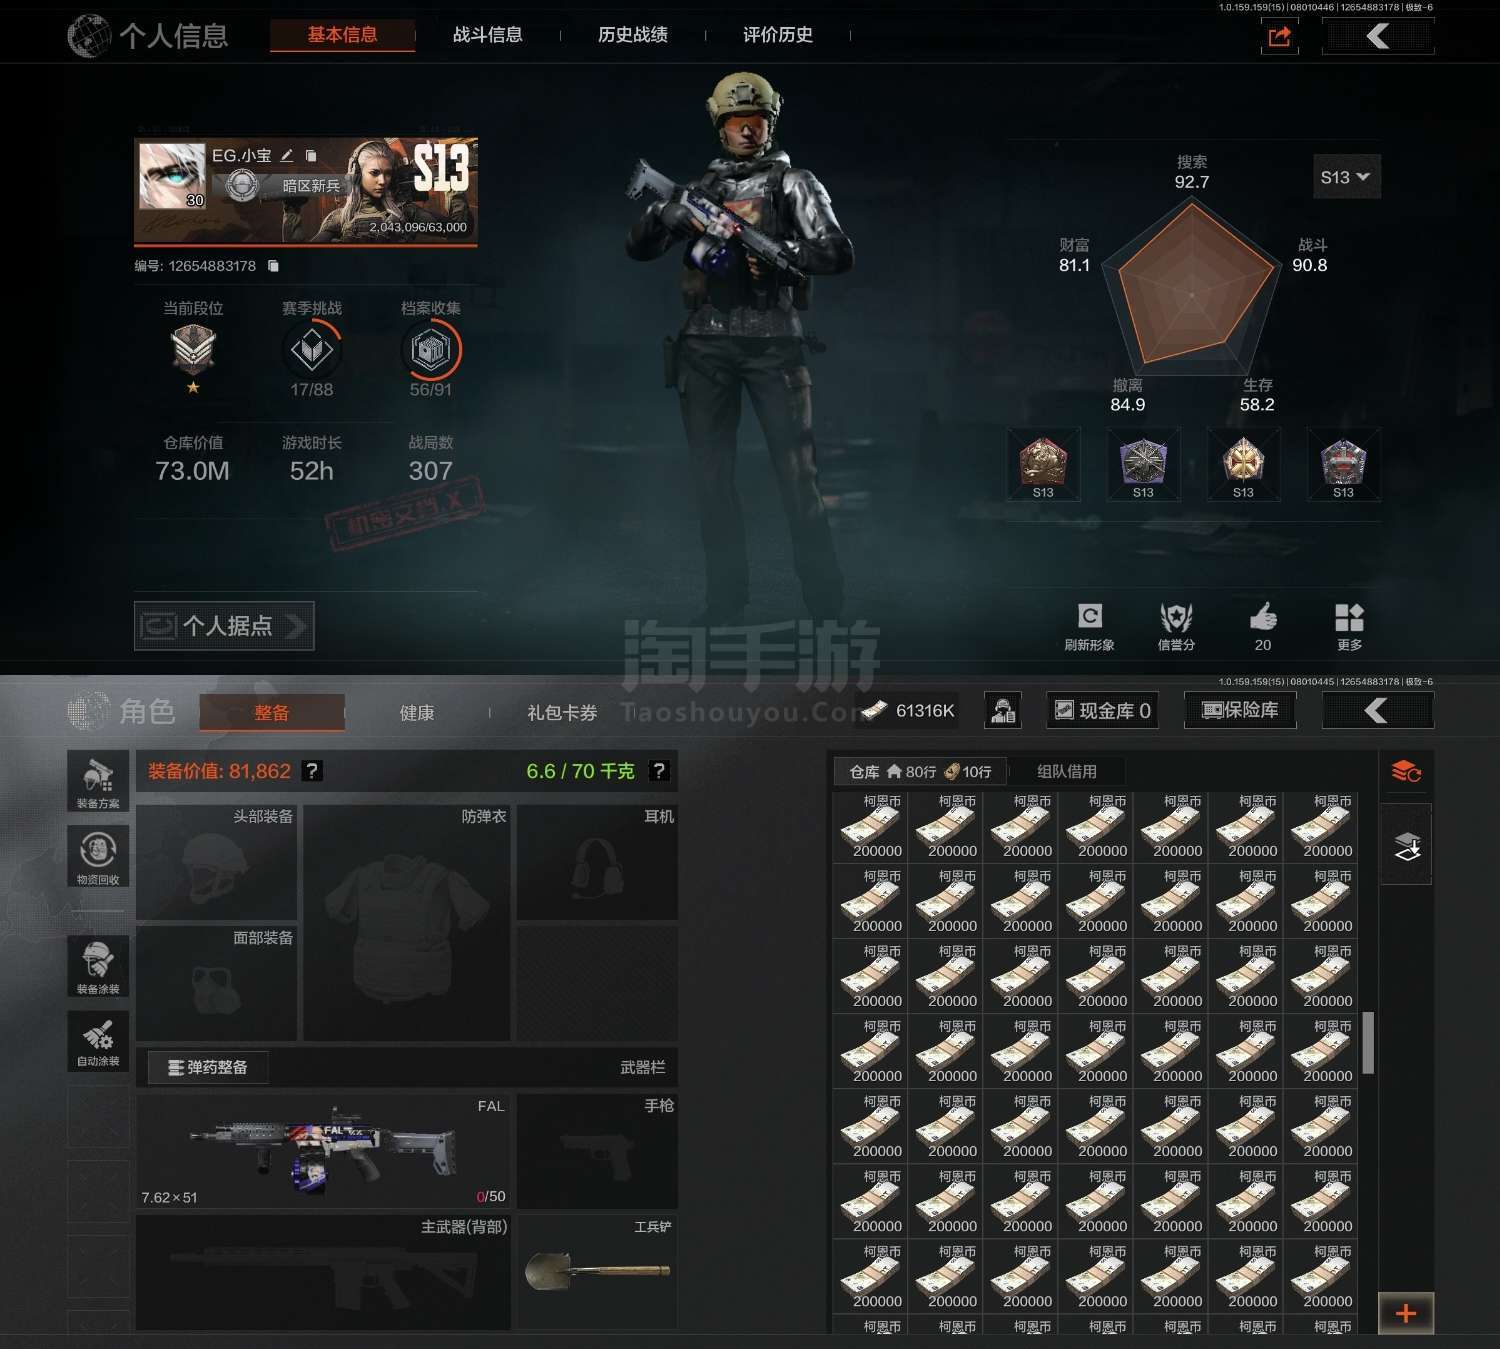1500x1349 pixels.
Task: Open the season challenge 17/88 icon
Action: click(312, 350)
